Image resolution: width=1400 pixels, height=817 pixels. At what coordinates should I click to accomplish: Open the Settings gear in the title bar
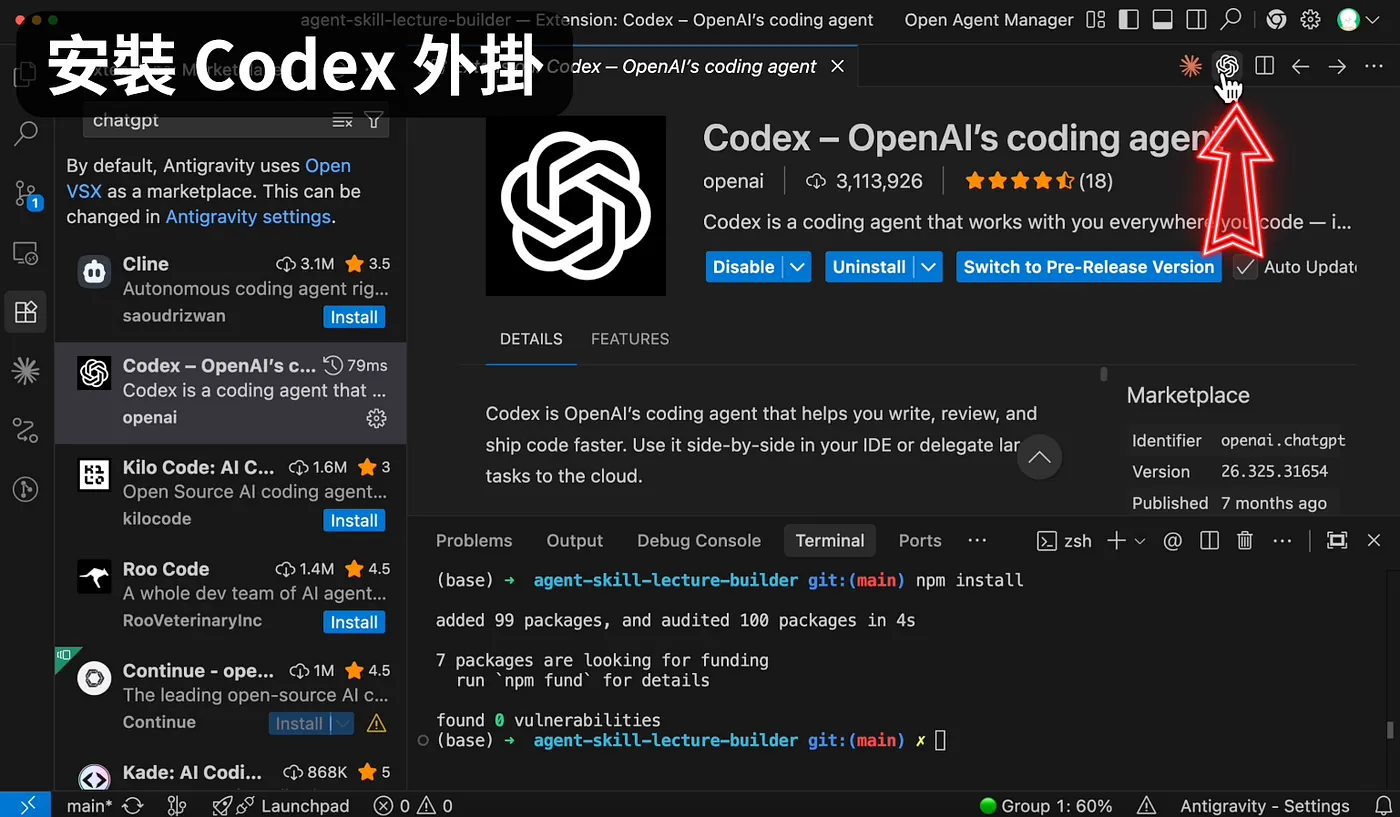click(1310, 20)
